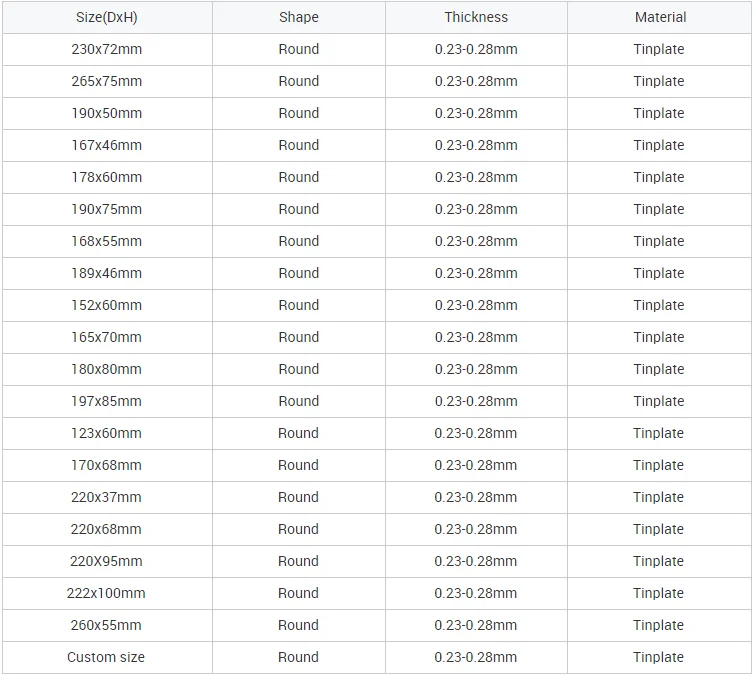Select the 220X95mm size cell
The height and width of the screenshot is (678, 756).
[106, 561]
